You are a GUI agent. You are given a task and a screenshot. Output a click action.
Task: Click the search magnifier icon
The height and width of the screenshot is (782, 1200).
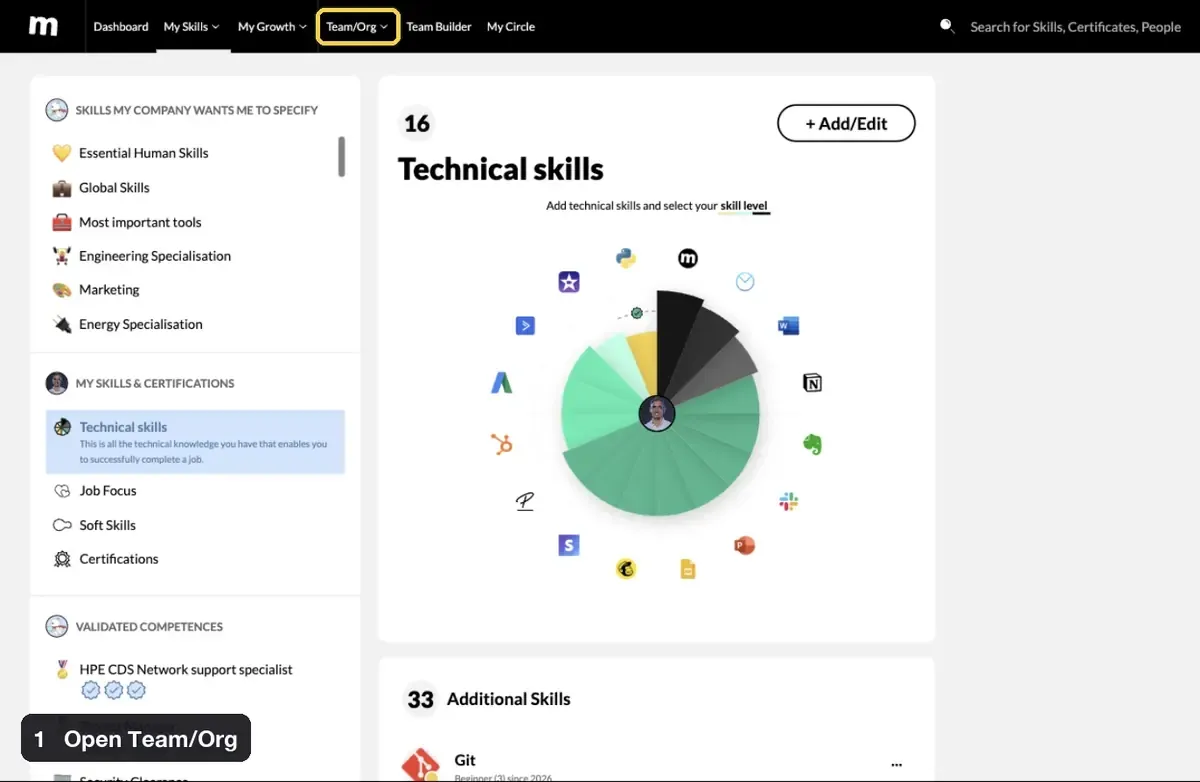[947, 26]
